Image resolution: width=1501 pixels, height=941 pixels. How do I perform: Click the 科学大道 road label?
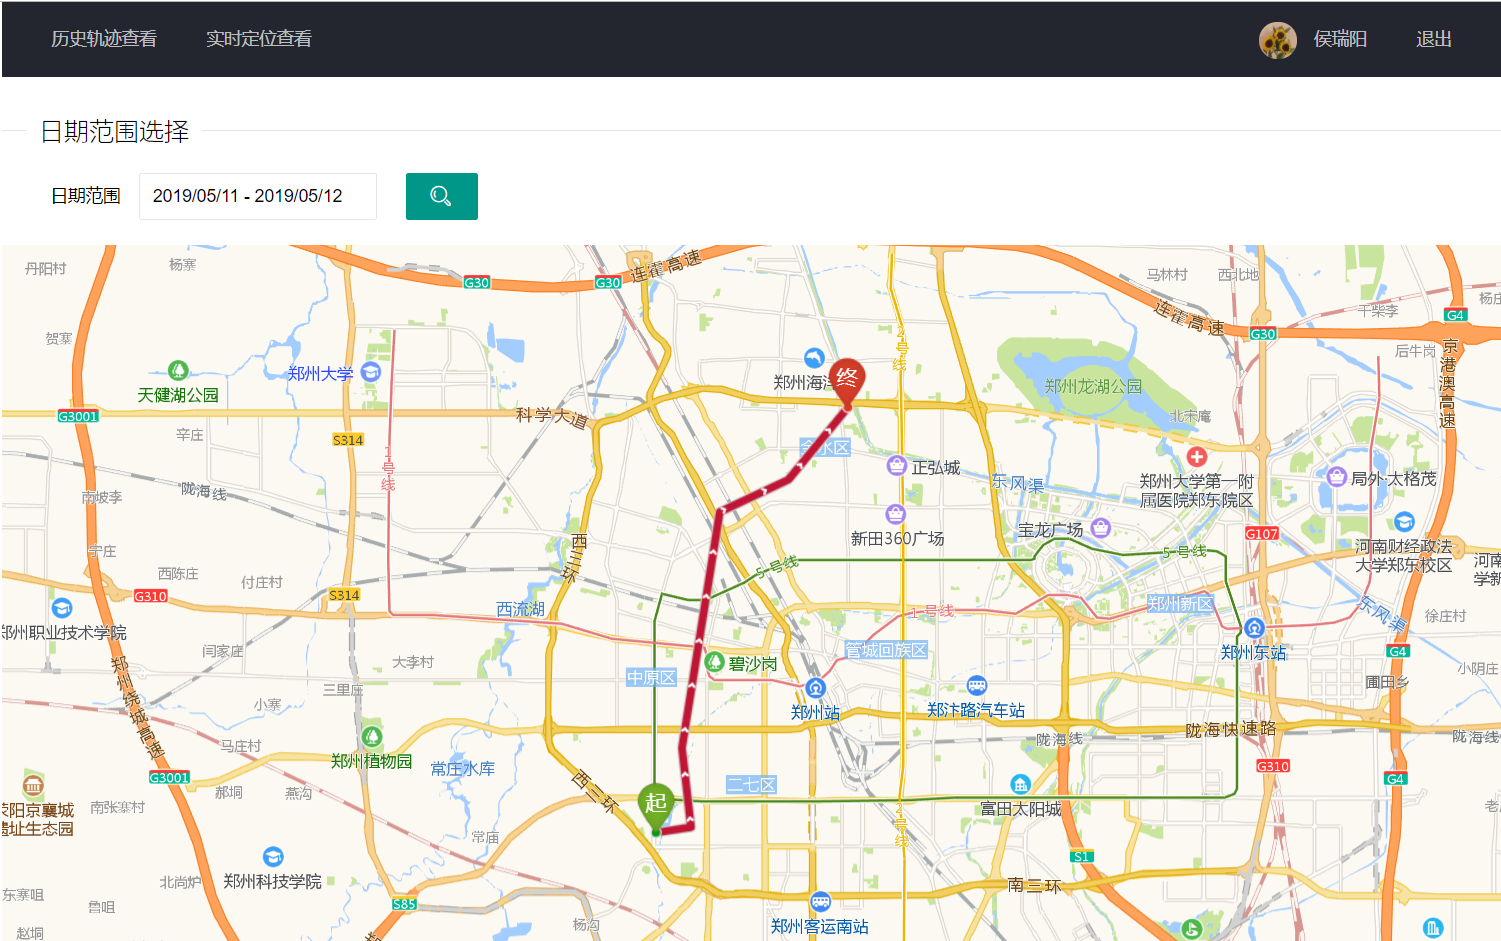pos(552,417)
